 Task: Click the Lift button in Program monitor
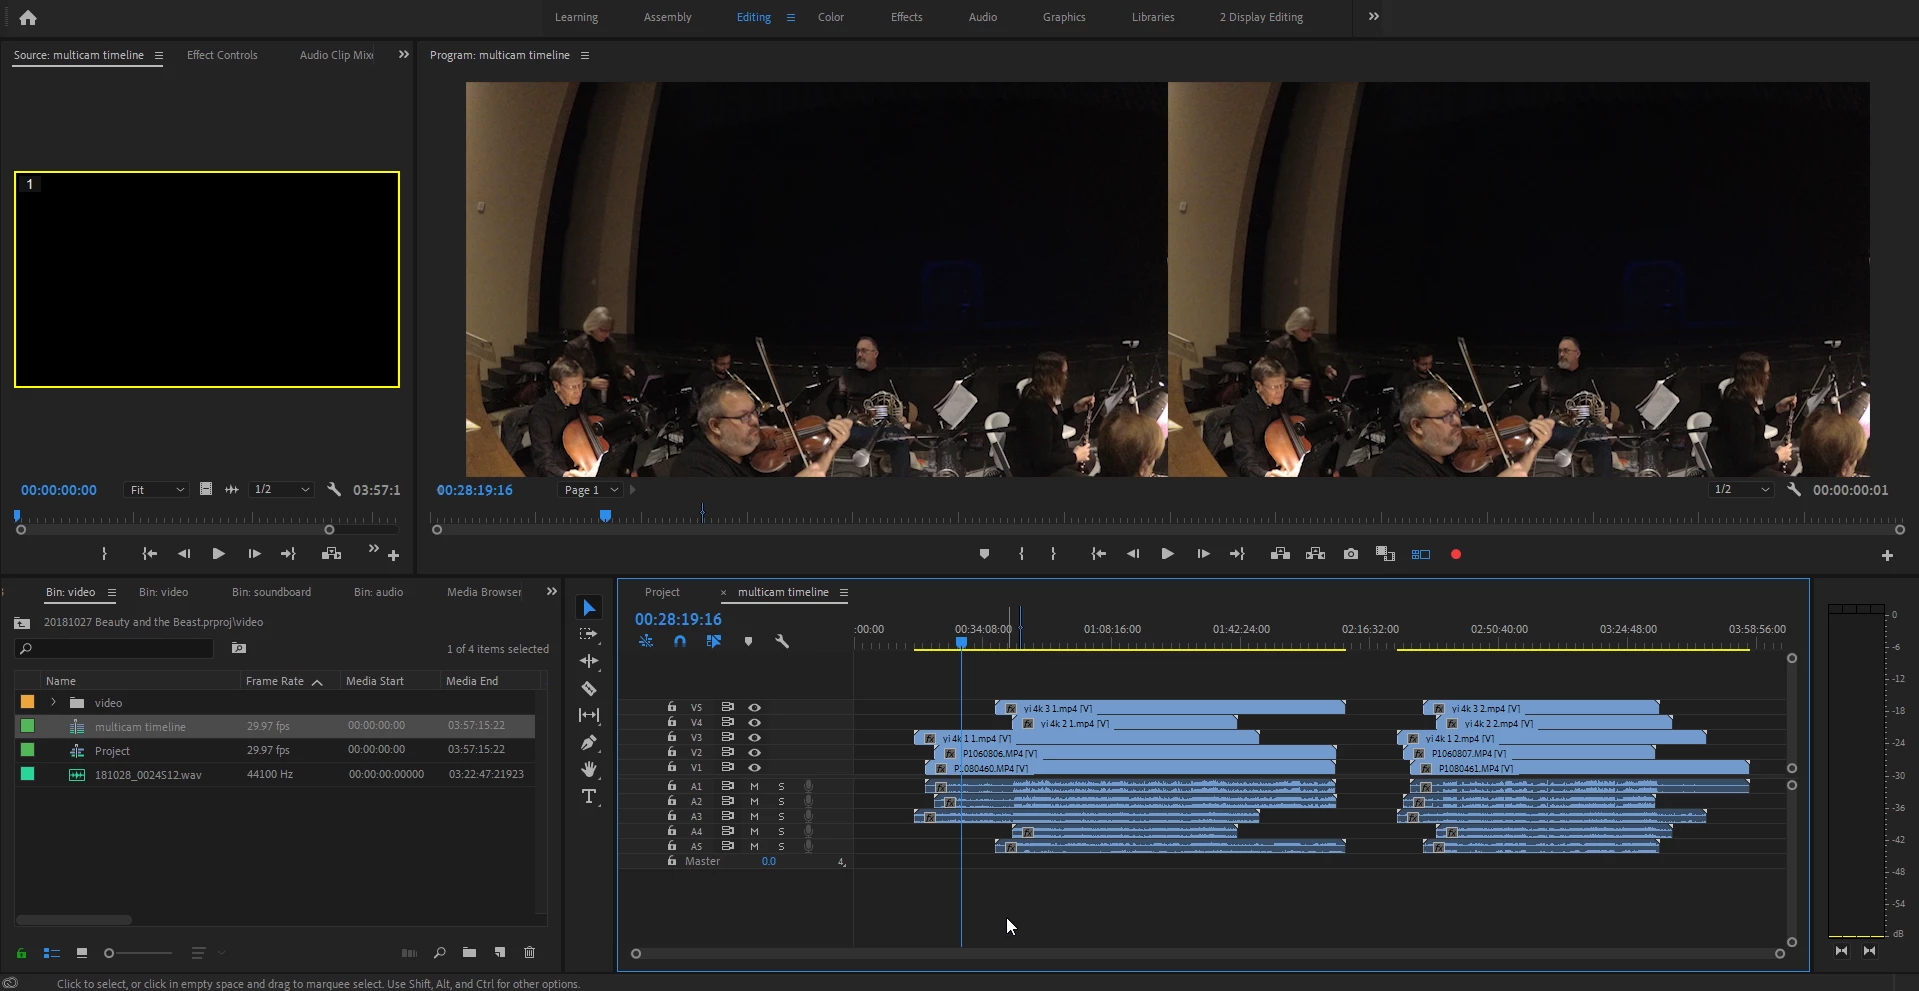point(1280,554)
